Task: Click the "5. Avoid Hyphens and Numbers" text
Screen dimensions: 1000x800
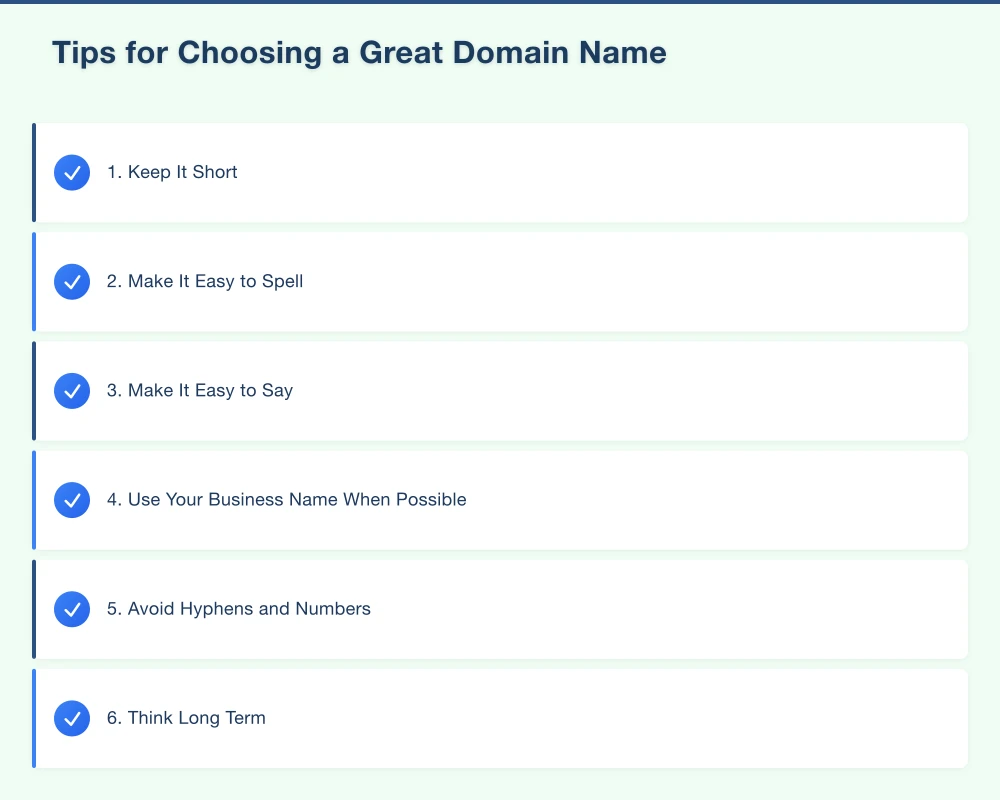Action: click(240, 609)
